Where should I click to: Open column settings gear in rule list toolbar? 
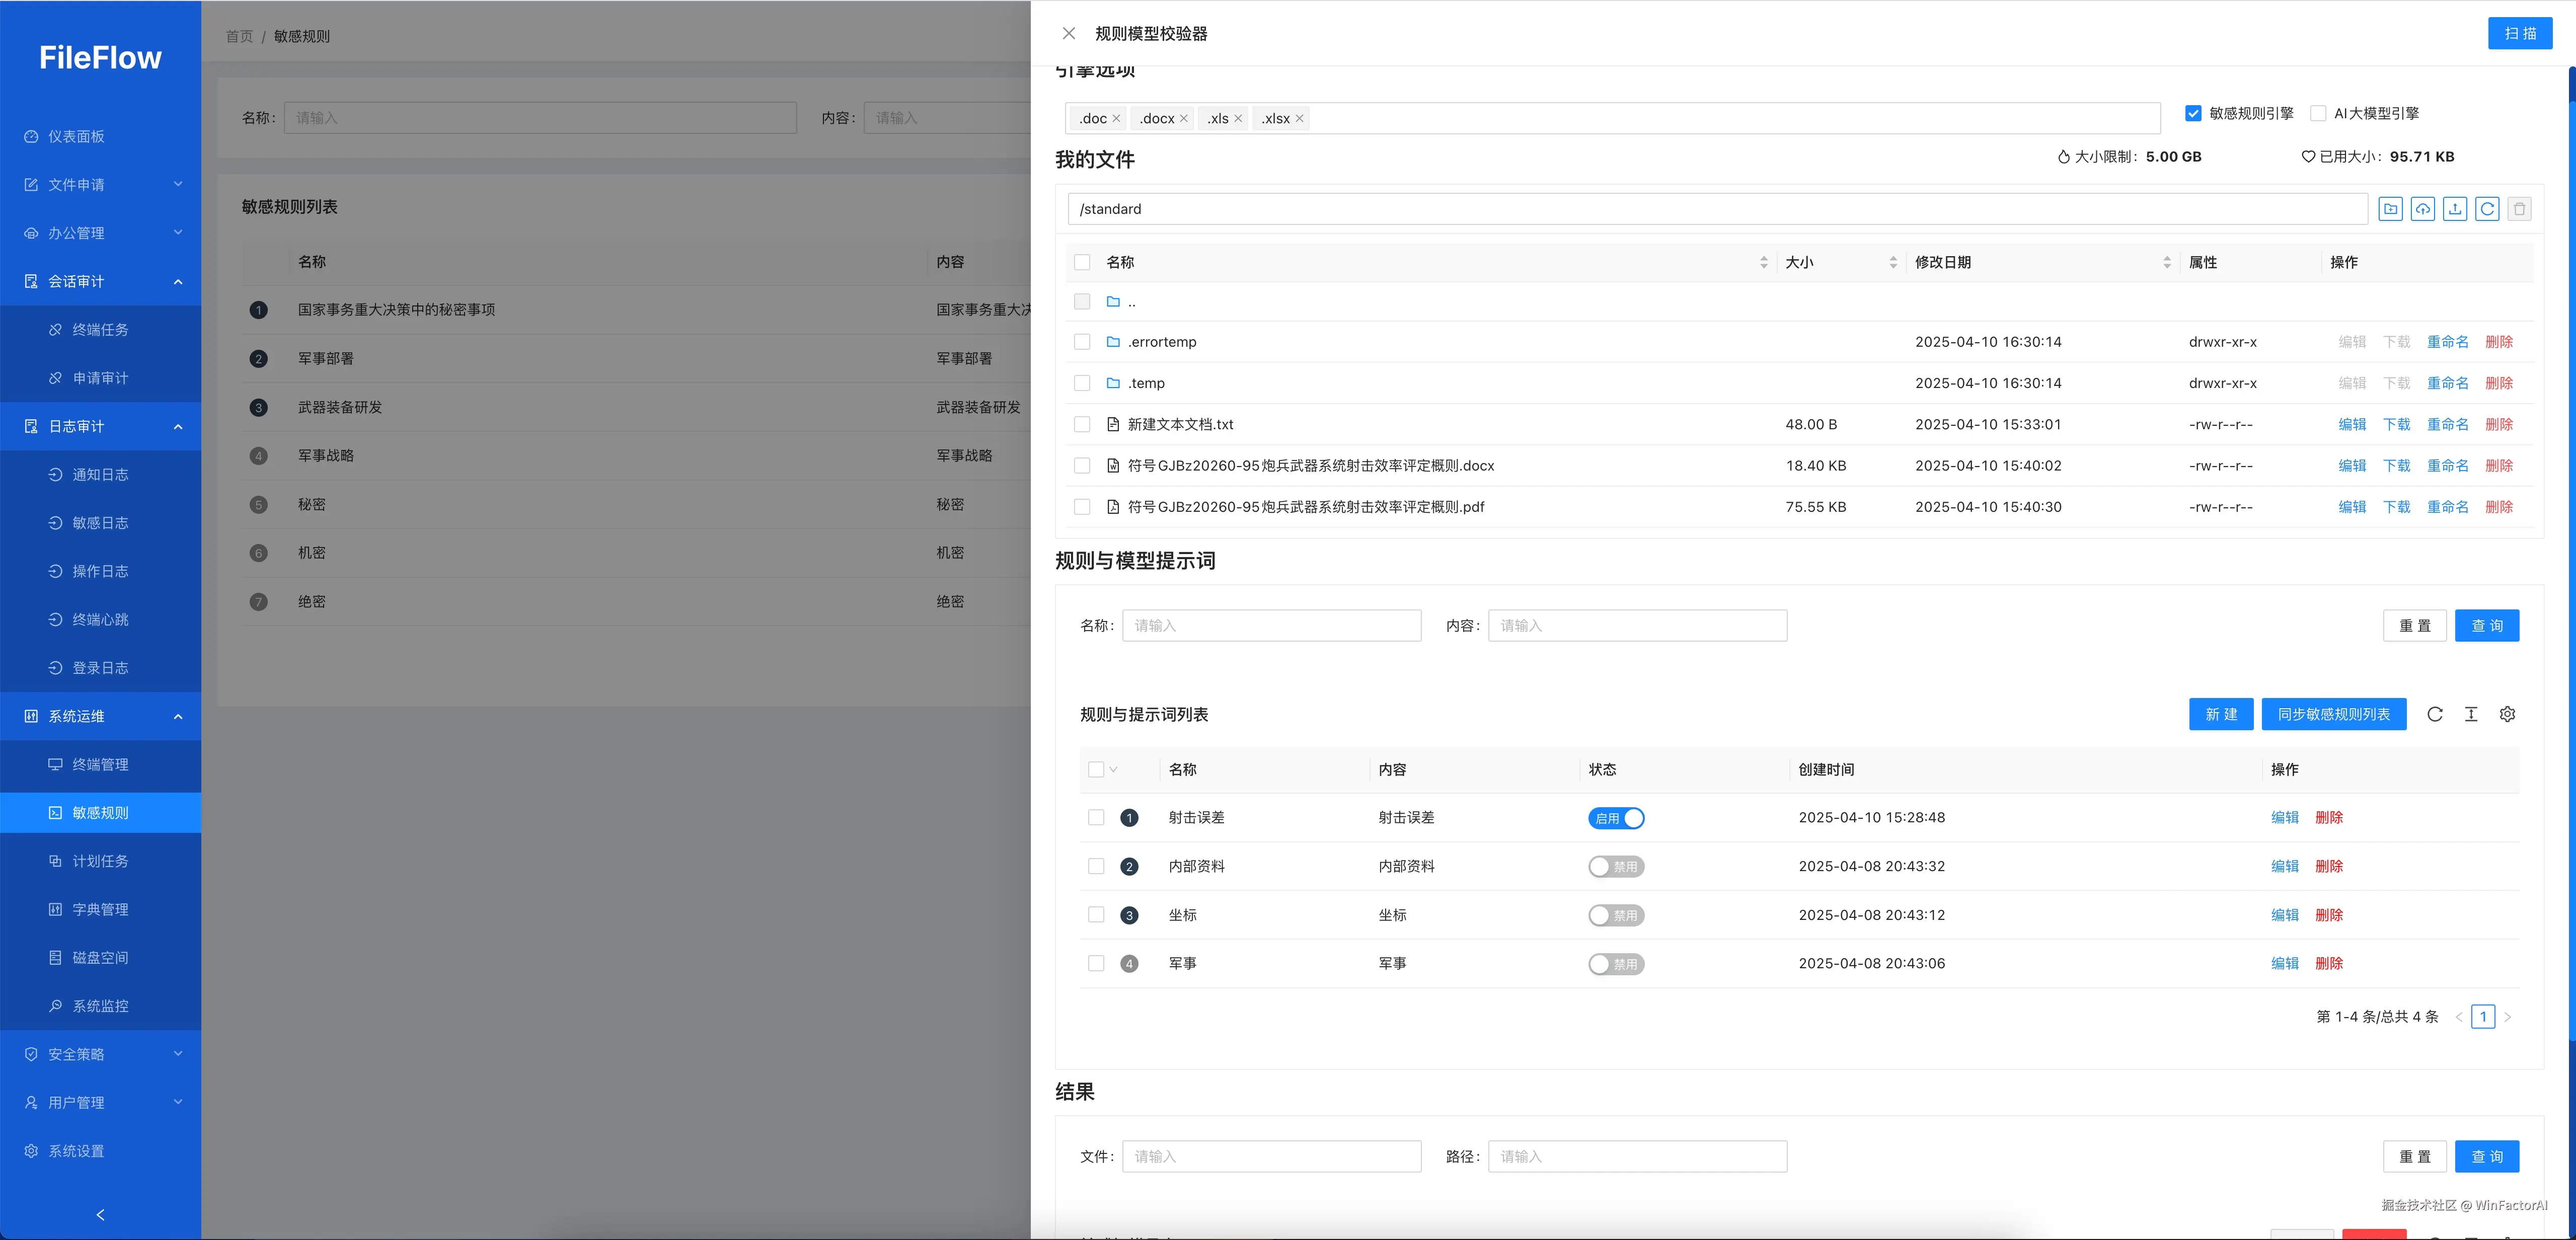click(x=2507, y=714)
